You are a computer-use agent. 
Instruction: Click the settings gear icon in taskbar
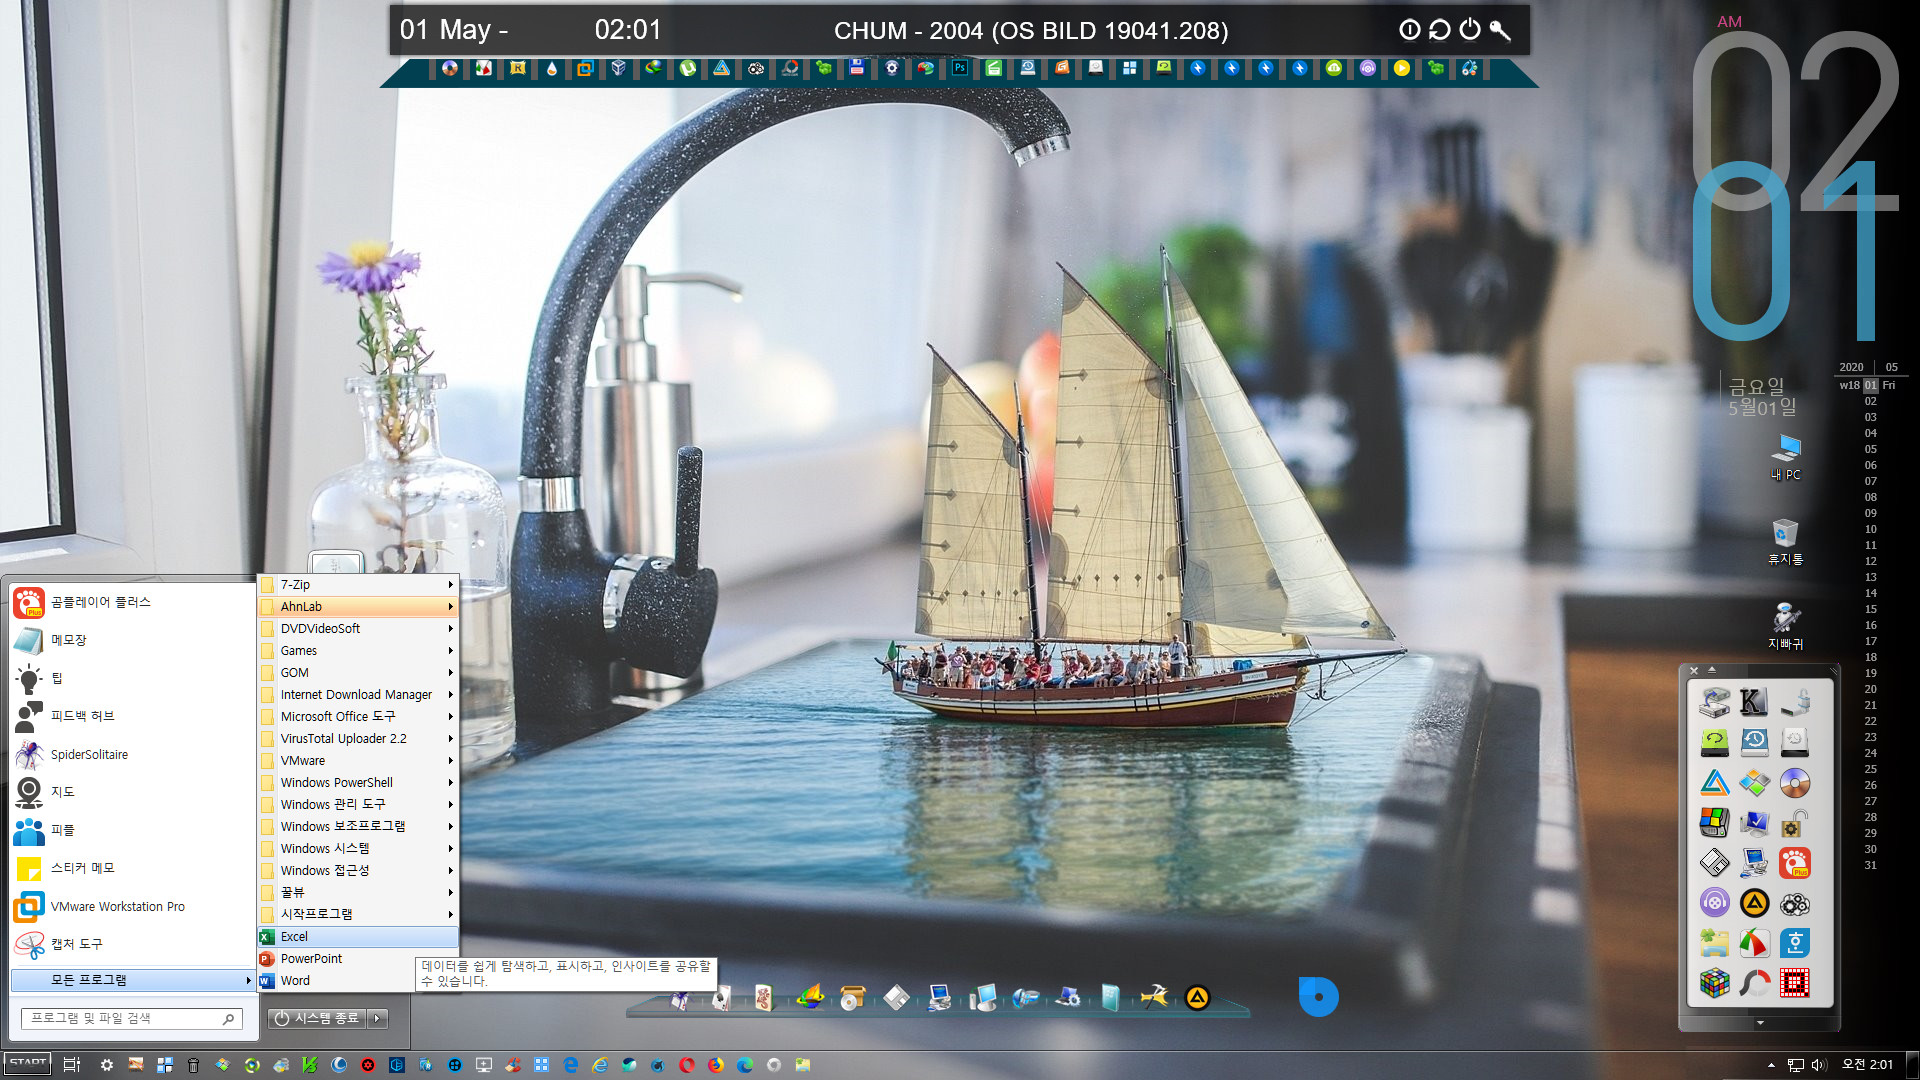point(107,1065)
